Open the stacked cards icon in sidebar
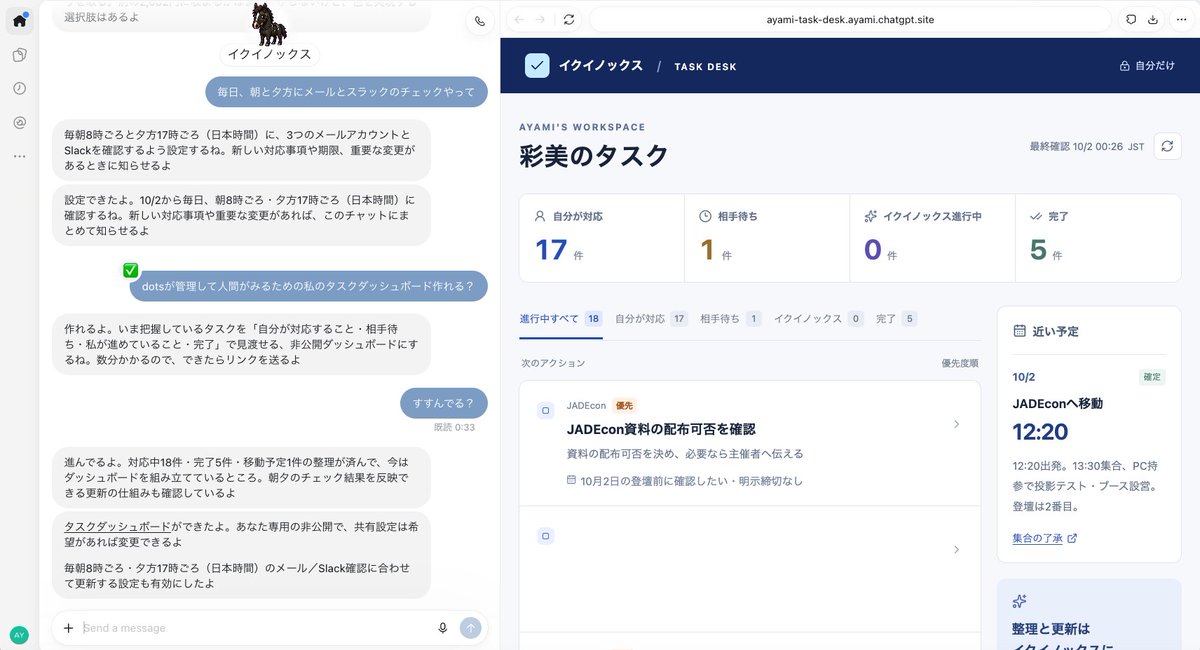 pyautogui.click(x=19, y=55)
